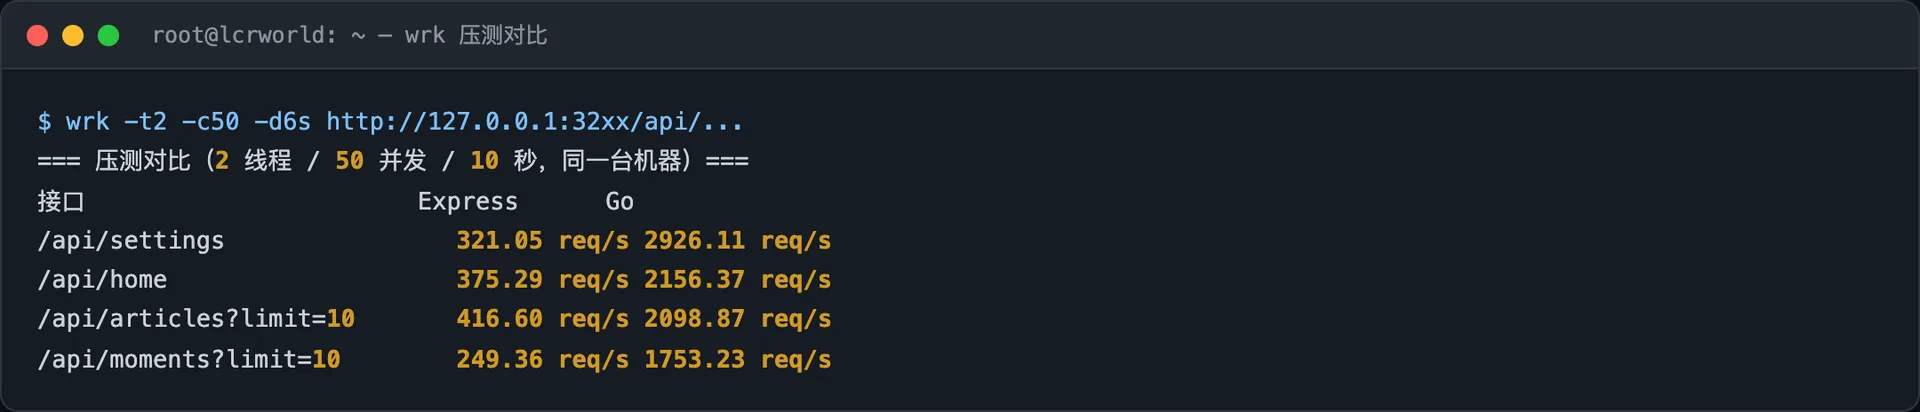
Task: Click the 接口 column header
Action: click(61, 201)
